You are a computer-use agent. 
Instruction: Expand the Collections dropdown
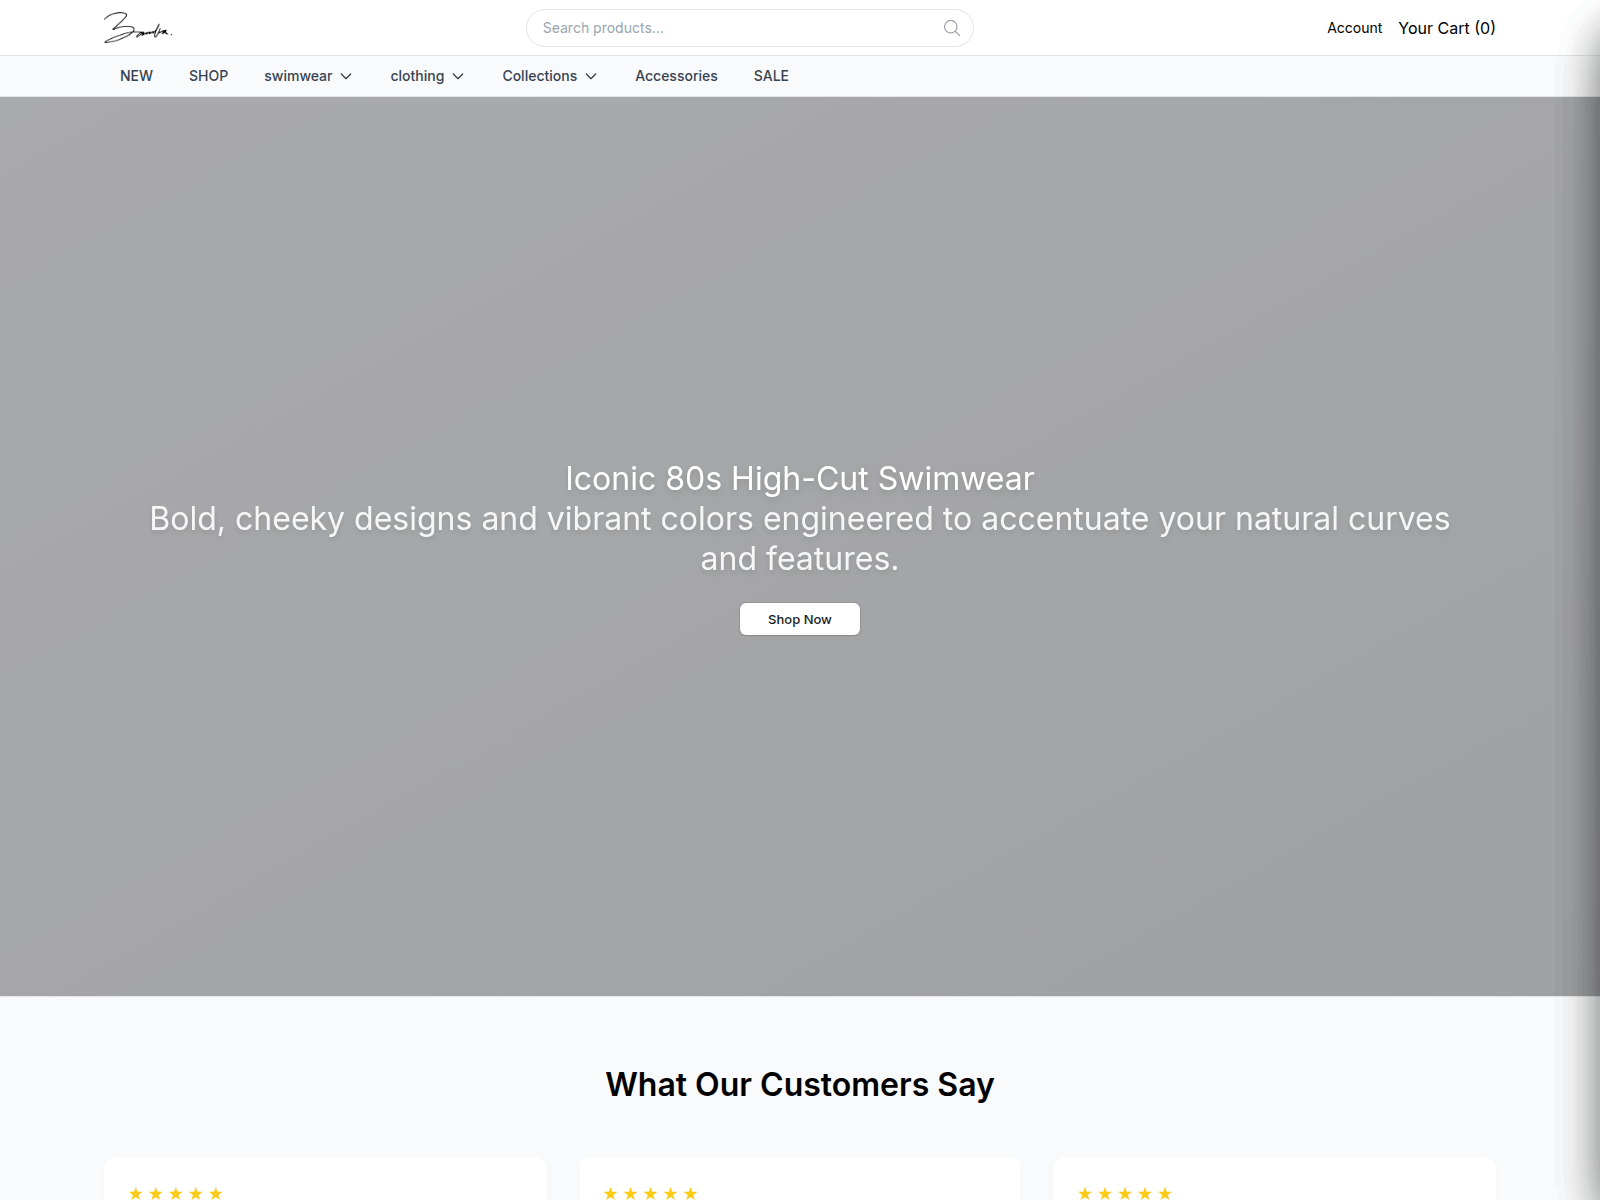tap(550, 76)
